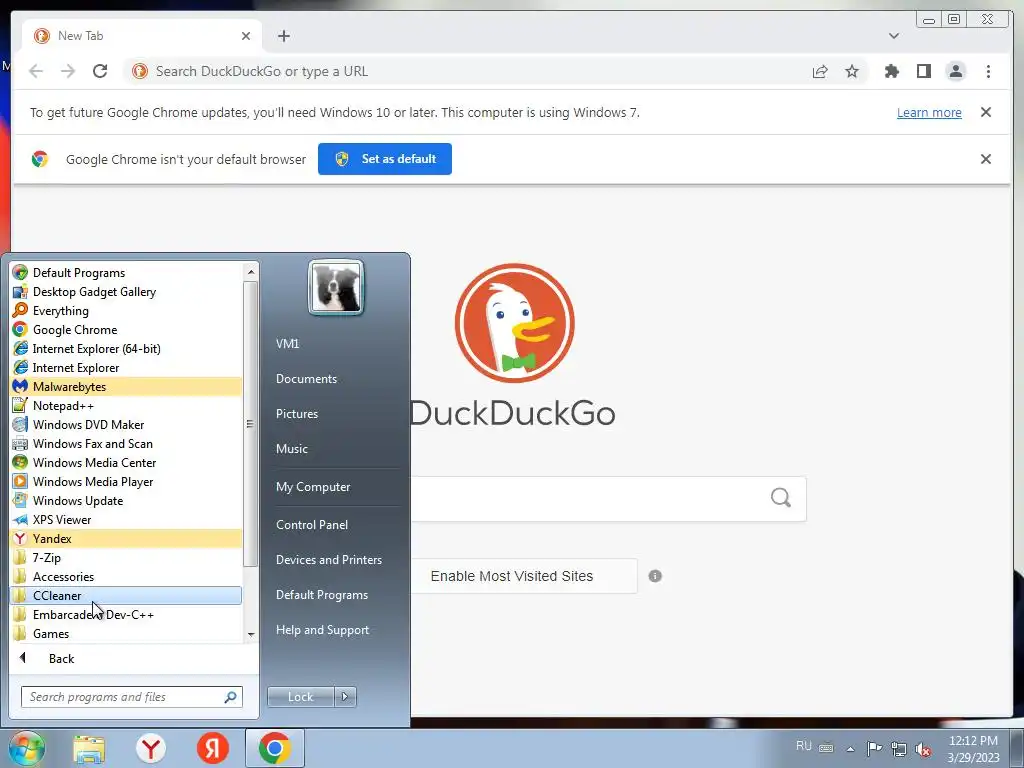
Task: Open the white Yandex Browser taskbar icon
Action: tap(151, 749)
